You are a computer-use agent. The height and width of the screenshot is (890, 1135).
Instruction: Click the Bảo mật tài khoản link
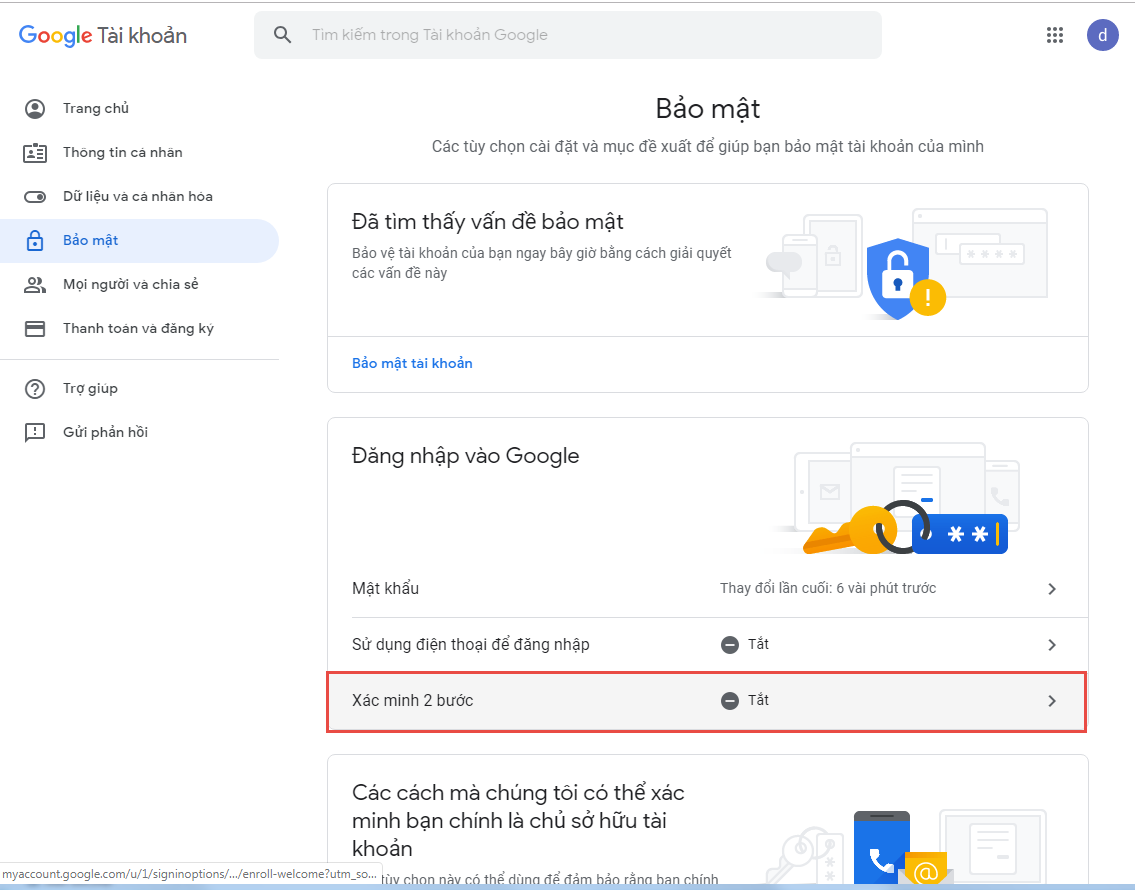click(412, 363)
